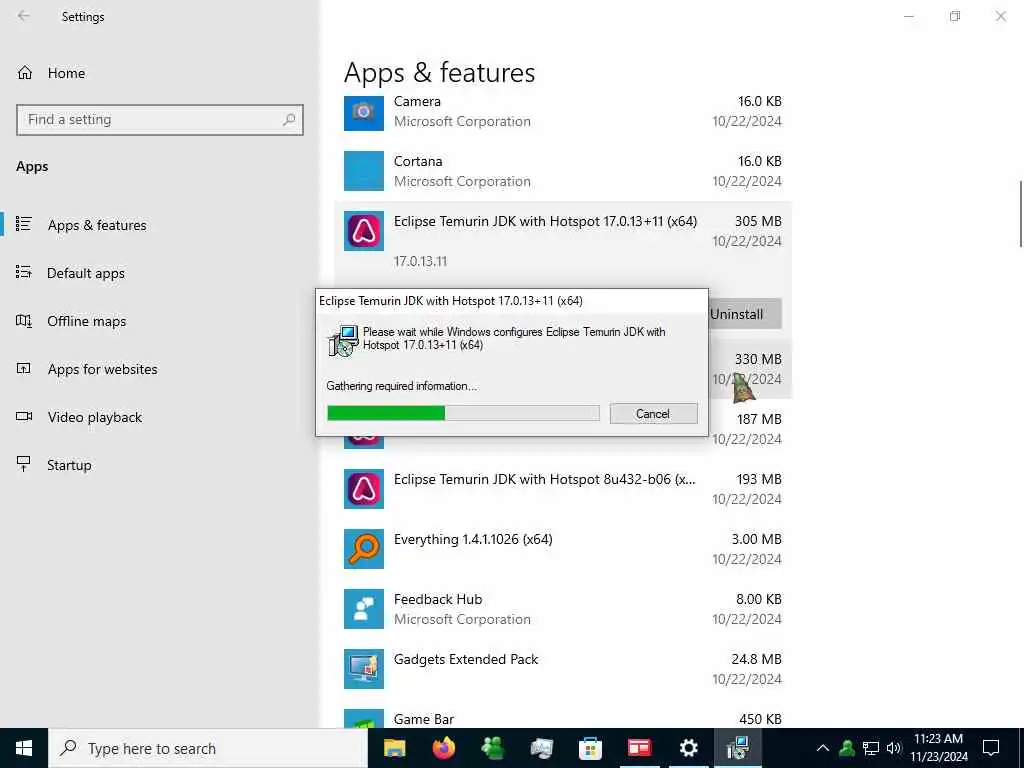Show hidden system tray icons
This screenshot has height=768, width=1024.
point(823,748)
